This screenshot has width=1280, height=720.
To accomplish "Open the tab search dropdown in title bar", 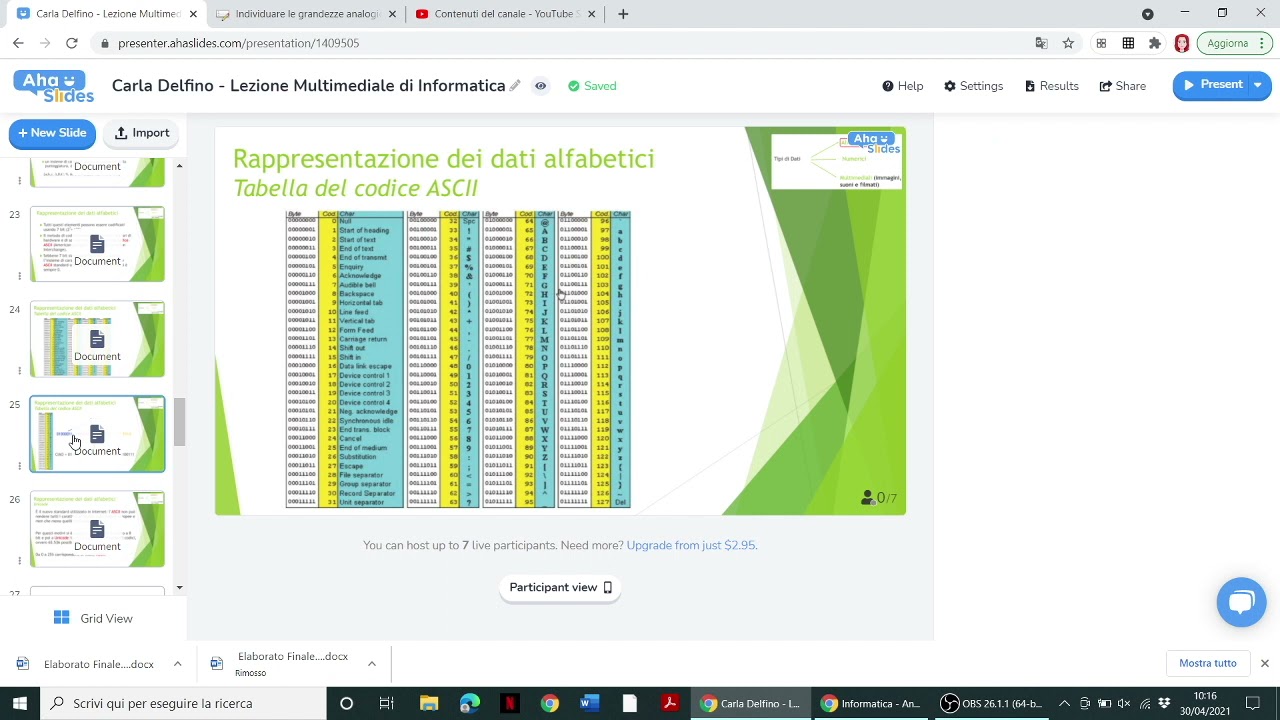I will point(1148,14).
